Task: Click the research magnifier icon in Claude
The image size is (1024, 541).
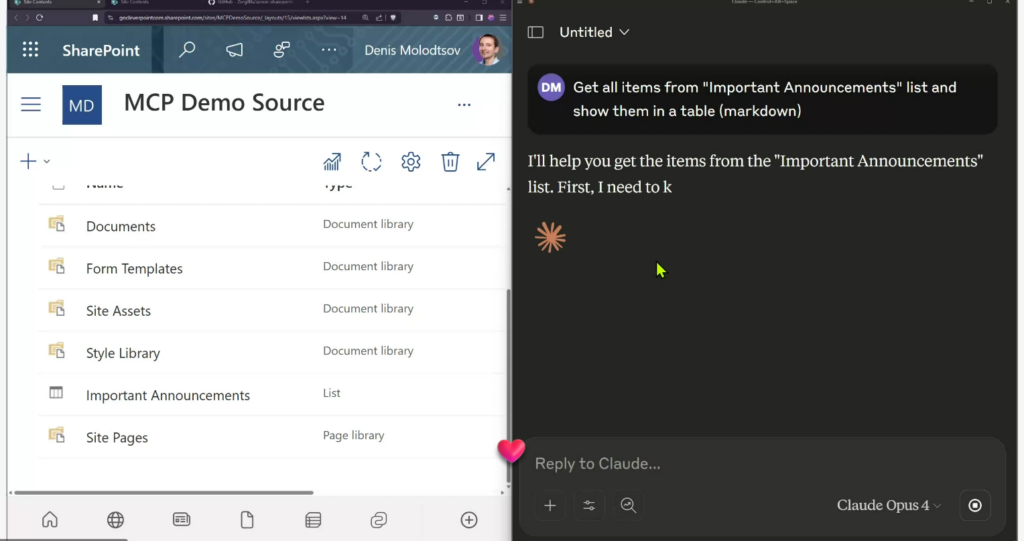Action: coord(628,506)
